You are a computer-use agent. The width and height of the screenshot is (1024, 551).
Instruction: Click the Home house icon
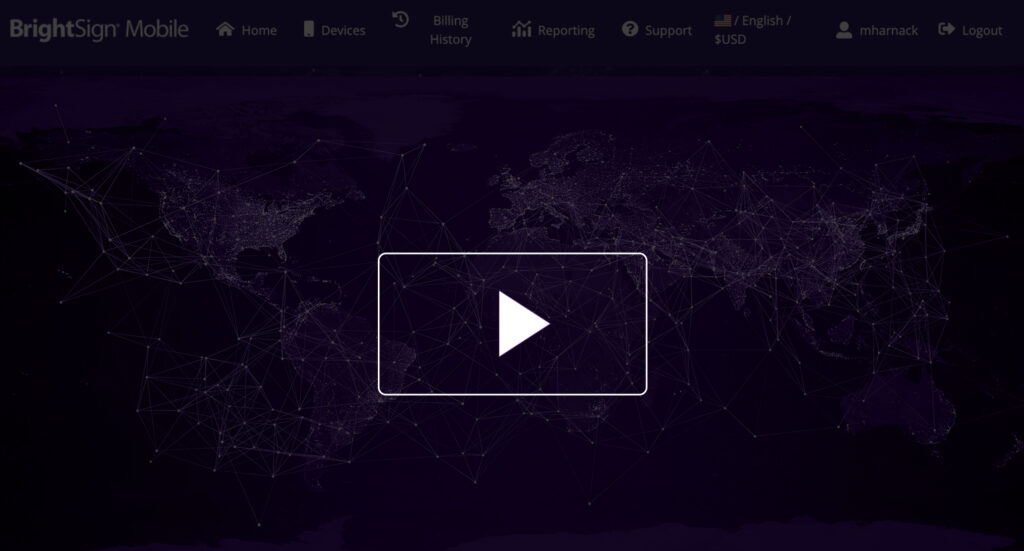click(x=226, y=29)
